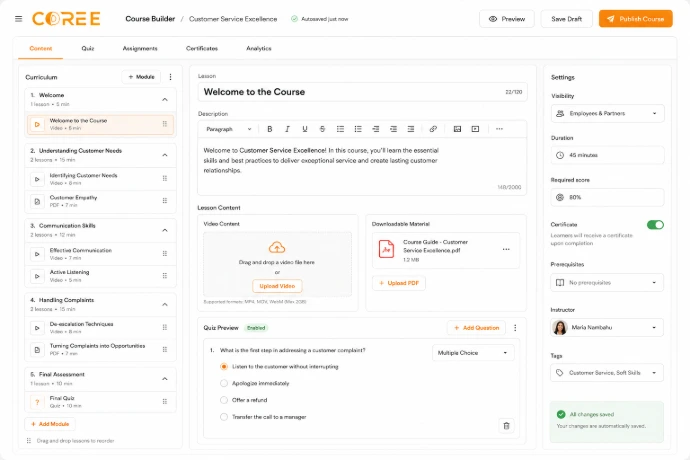
Task: Publish the course
Action: (x=635, y=19)
